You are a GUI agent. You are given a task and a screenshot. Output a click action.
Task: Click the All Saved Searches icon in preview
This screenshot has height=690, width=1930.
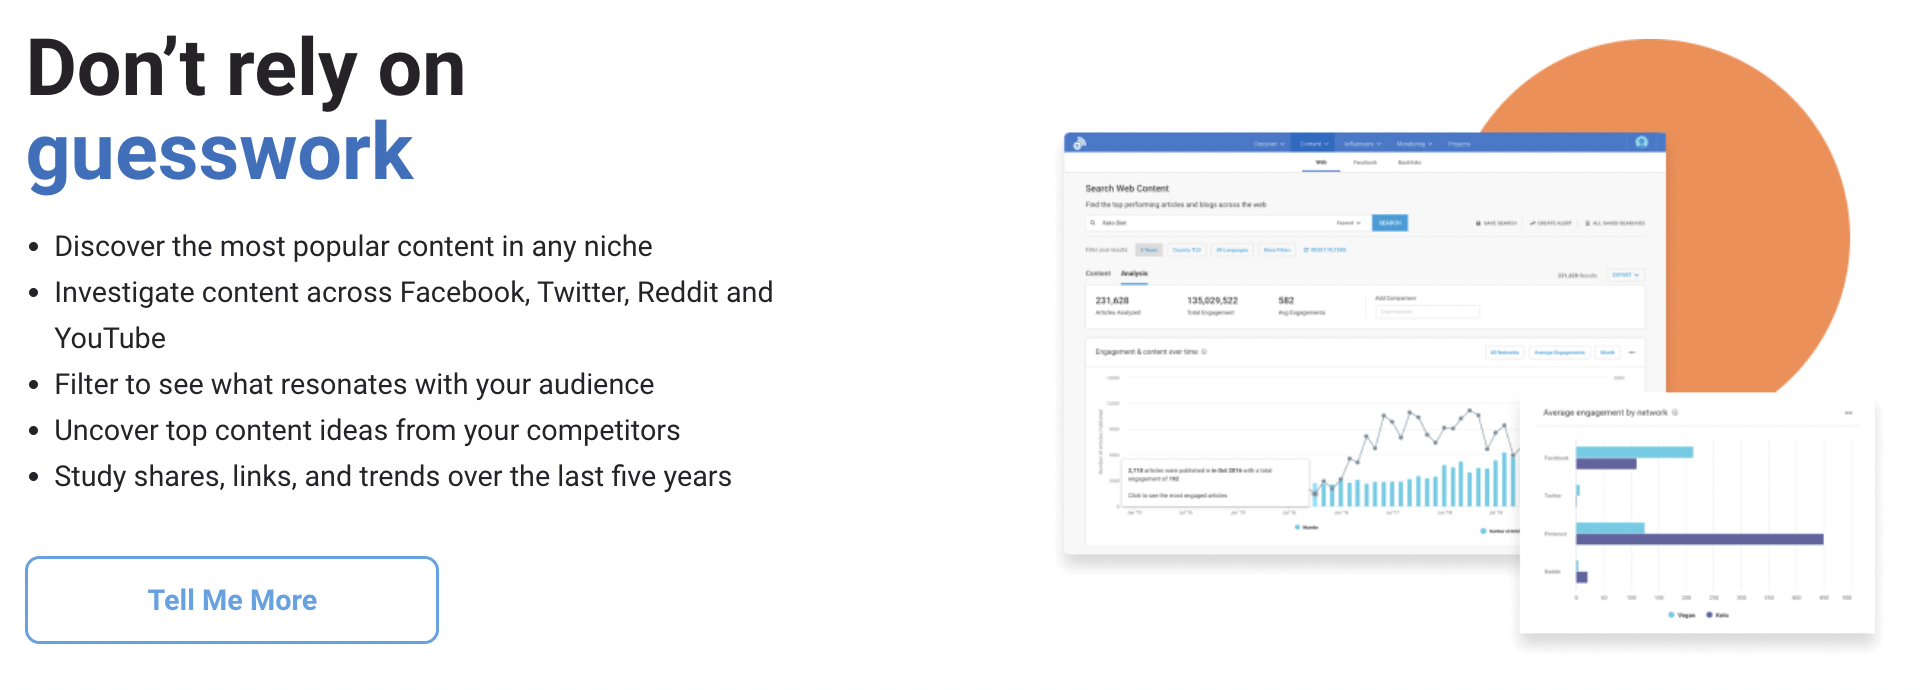pos(1587,223)
